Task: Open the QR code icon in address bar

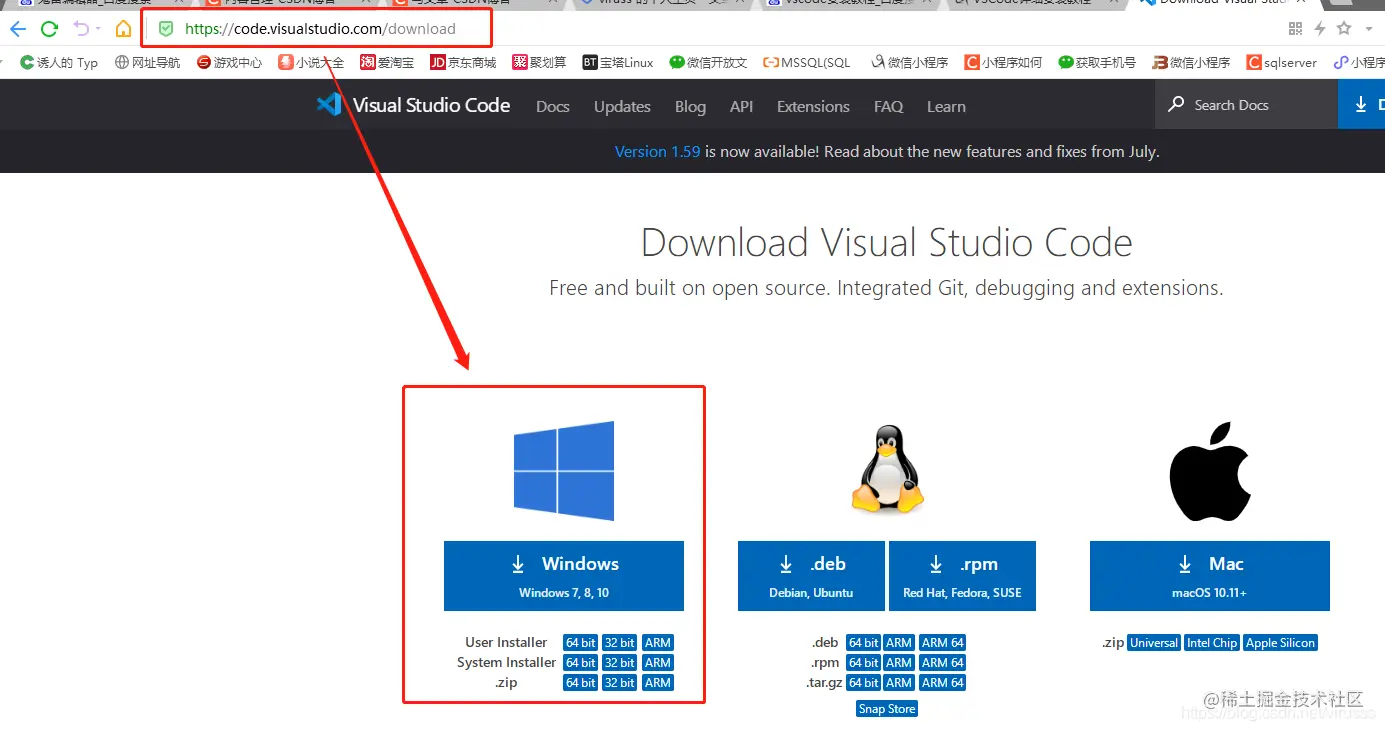Action: click(x=1296, y=29)
